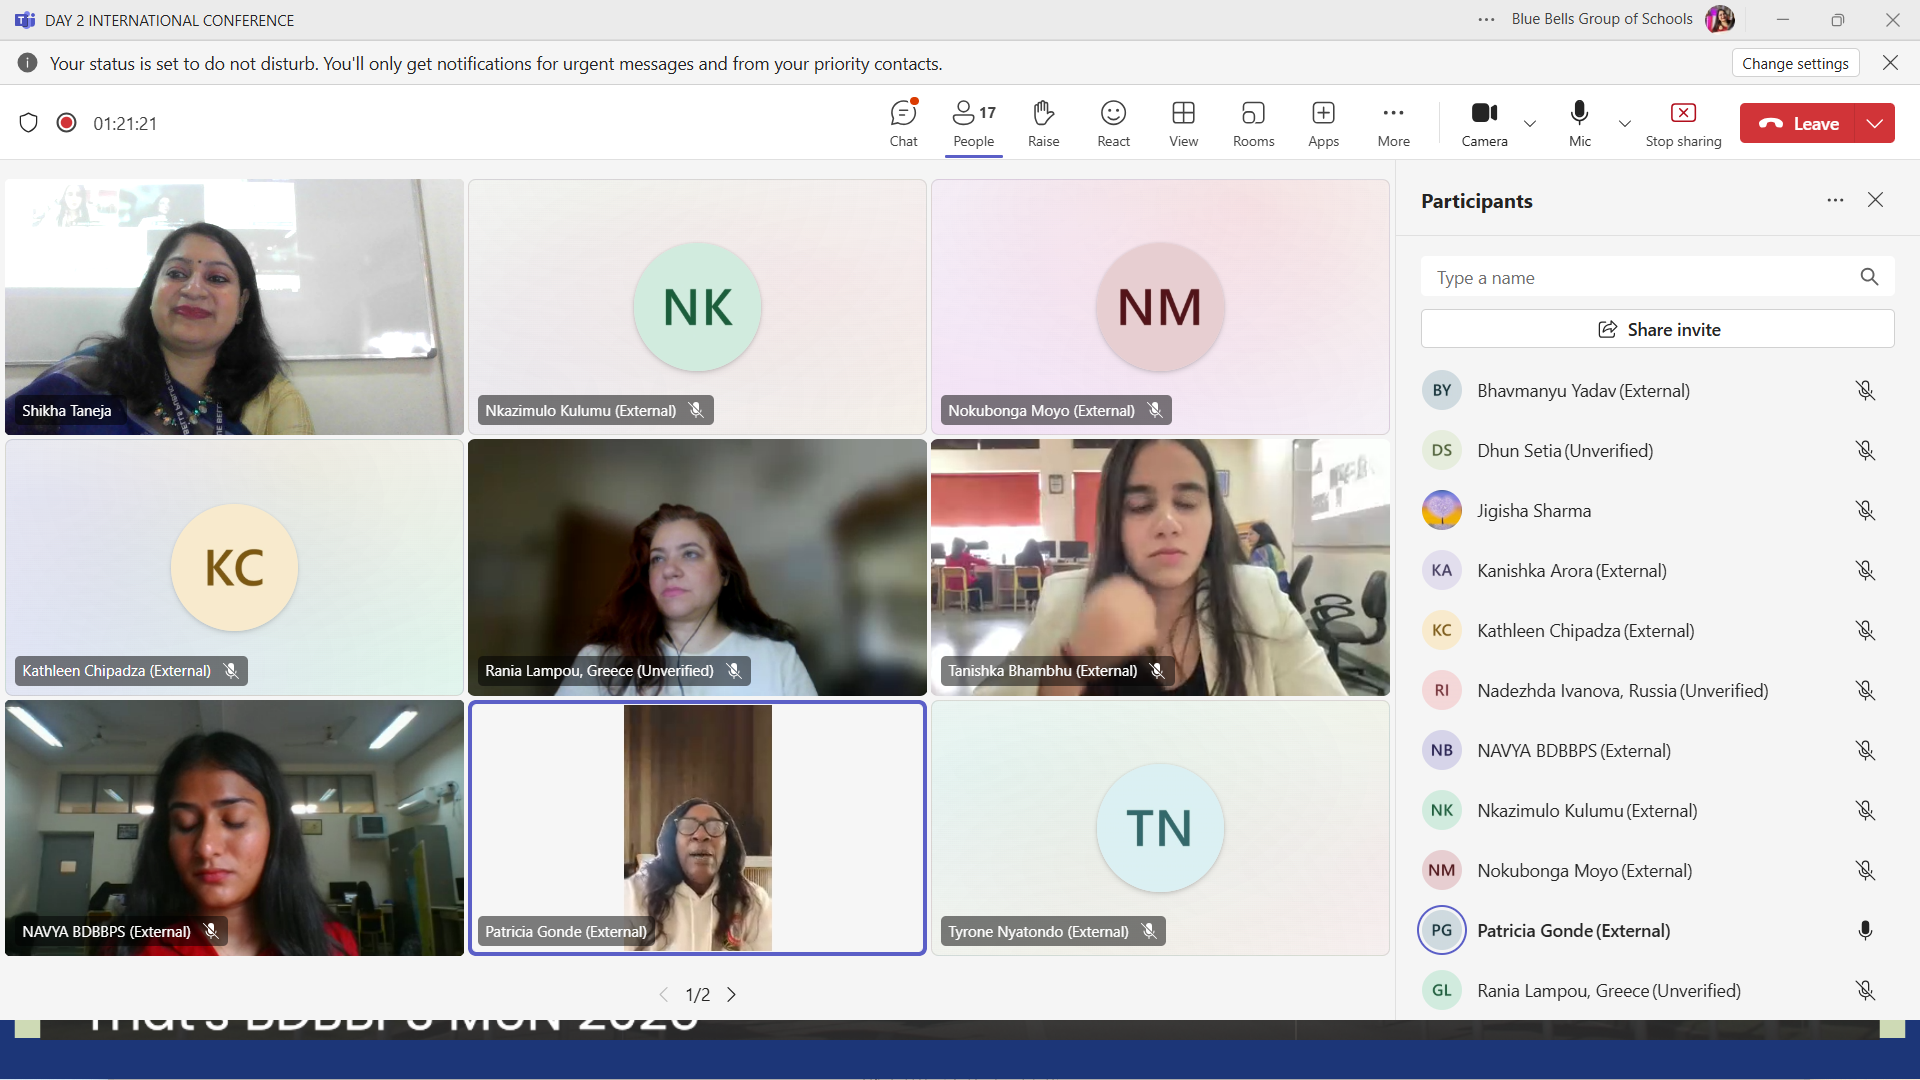Toggle the Camera on or off
Image resolution: width=1920 pixels, height=1080 pixels.
pos(1484,123)
